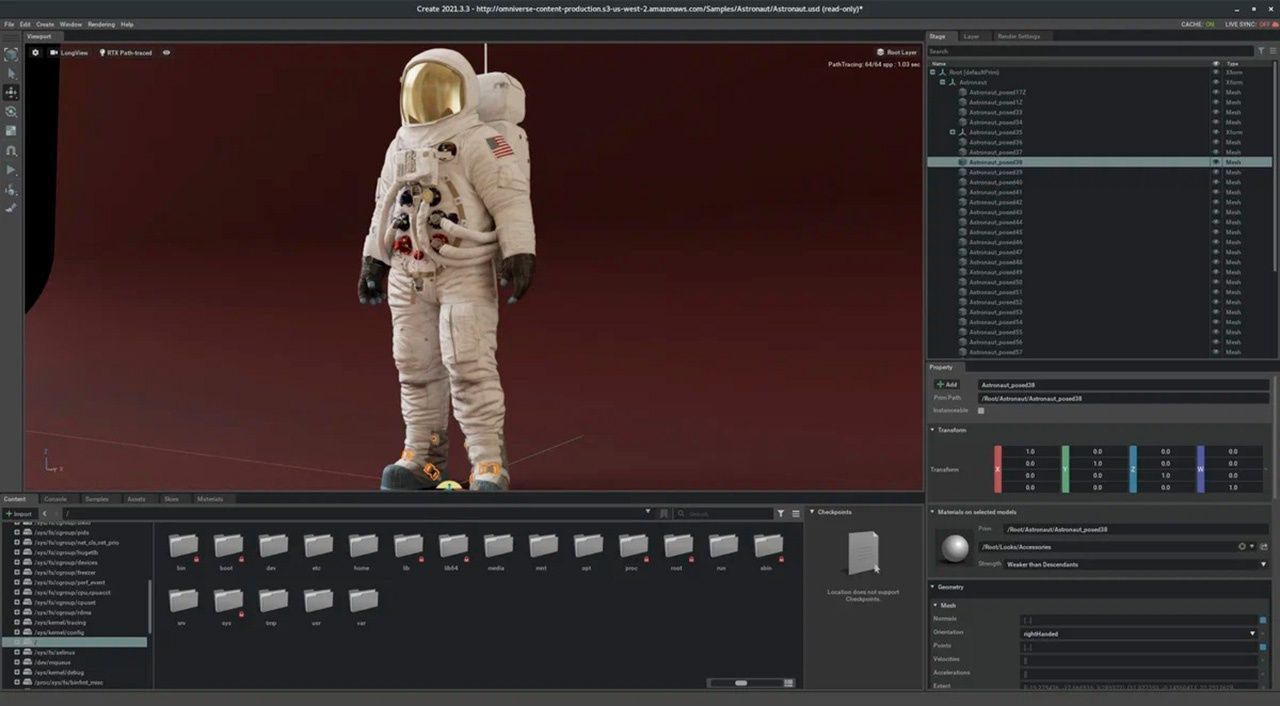The image size is (1280, 706).
Task: Open viewport settings gear icon
Action: point(36,52)
